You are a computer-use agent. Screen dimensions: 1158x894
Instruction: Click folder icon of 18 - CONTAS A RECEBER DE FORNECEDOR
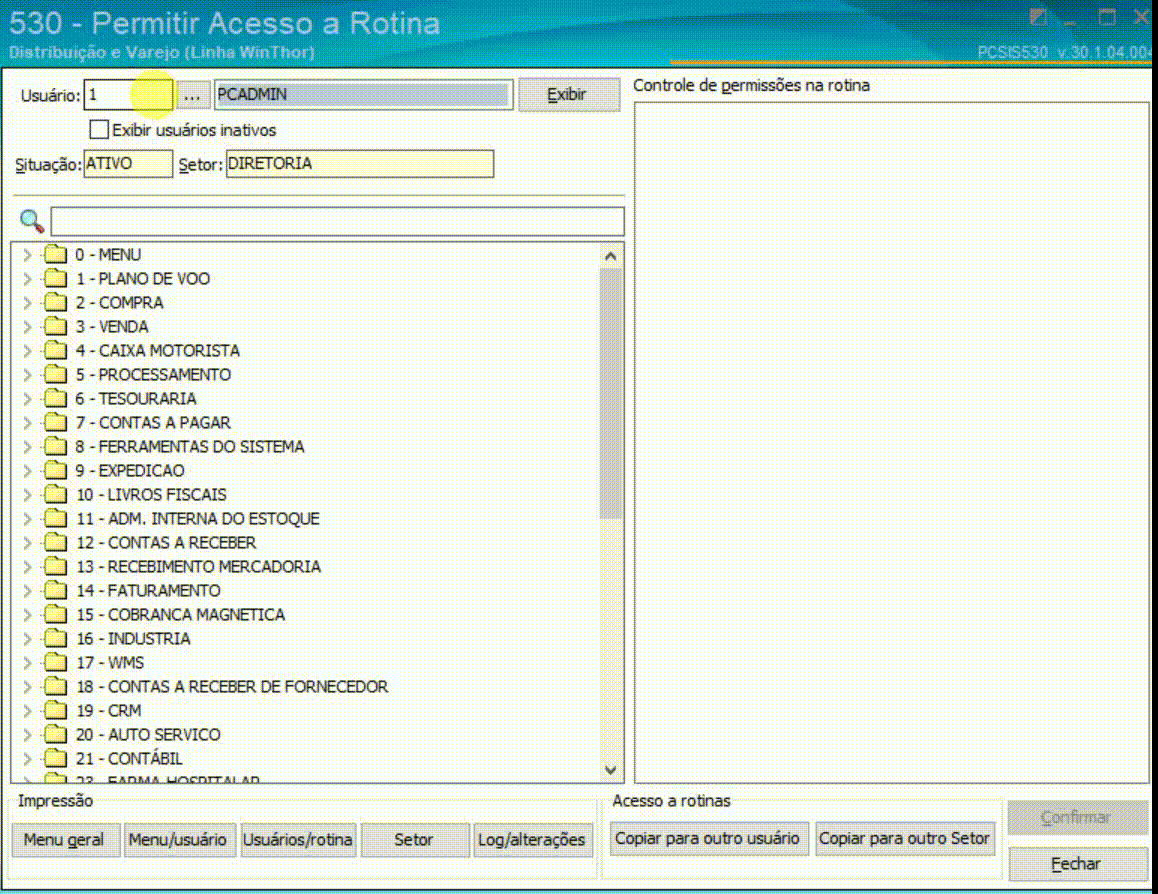click(x=55, y=687)
